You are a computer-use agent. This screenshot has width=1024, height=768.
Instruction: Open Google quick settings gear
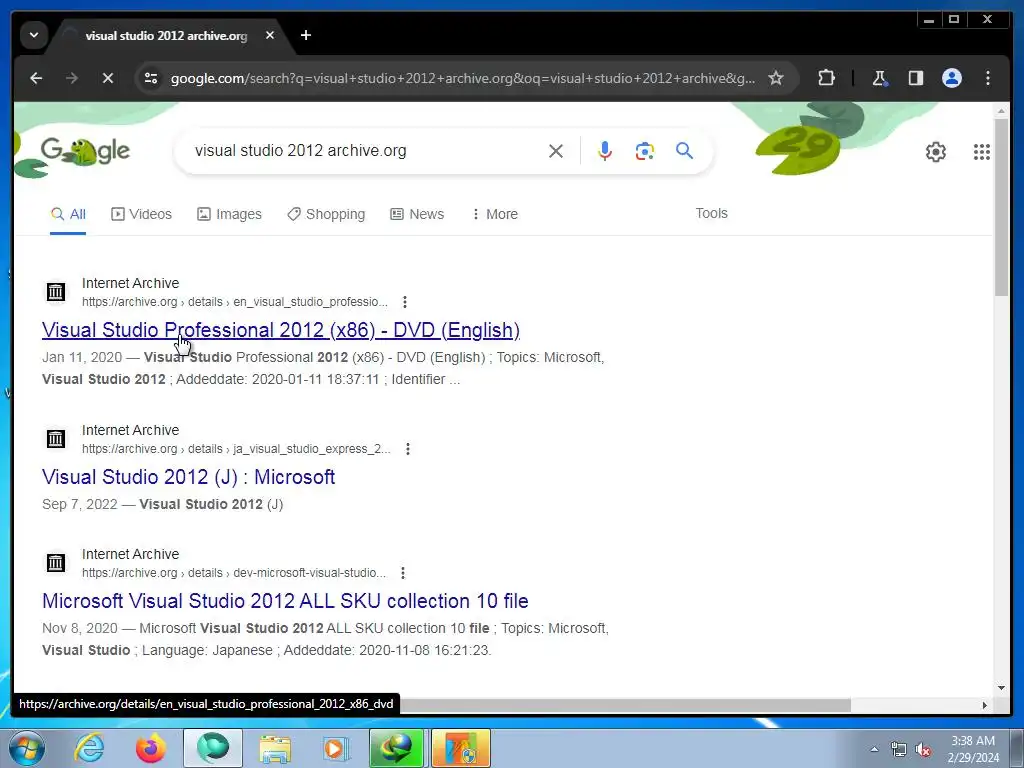pos(935,152)
